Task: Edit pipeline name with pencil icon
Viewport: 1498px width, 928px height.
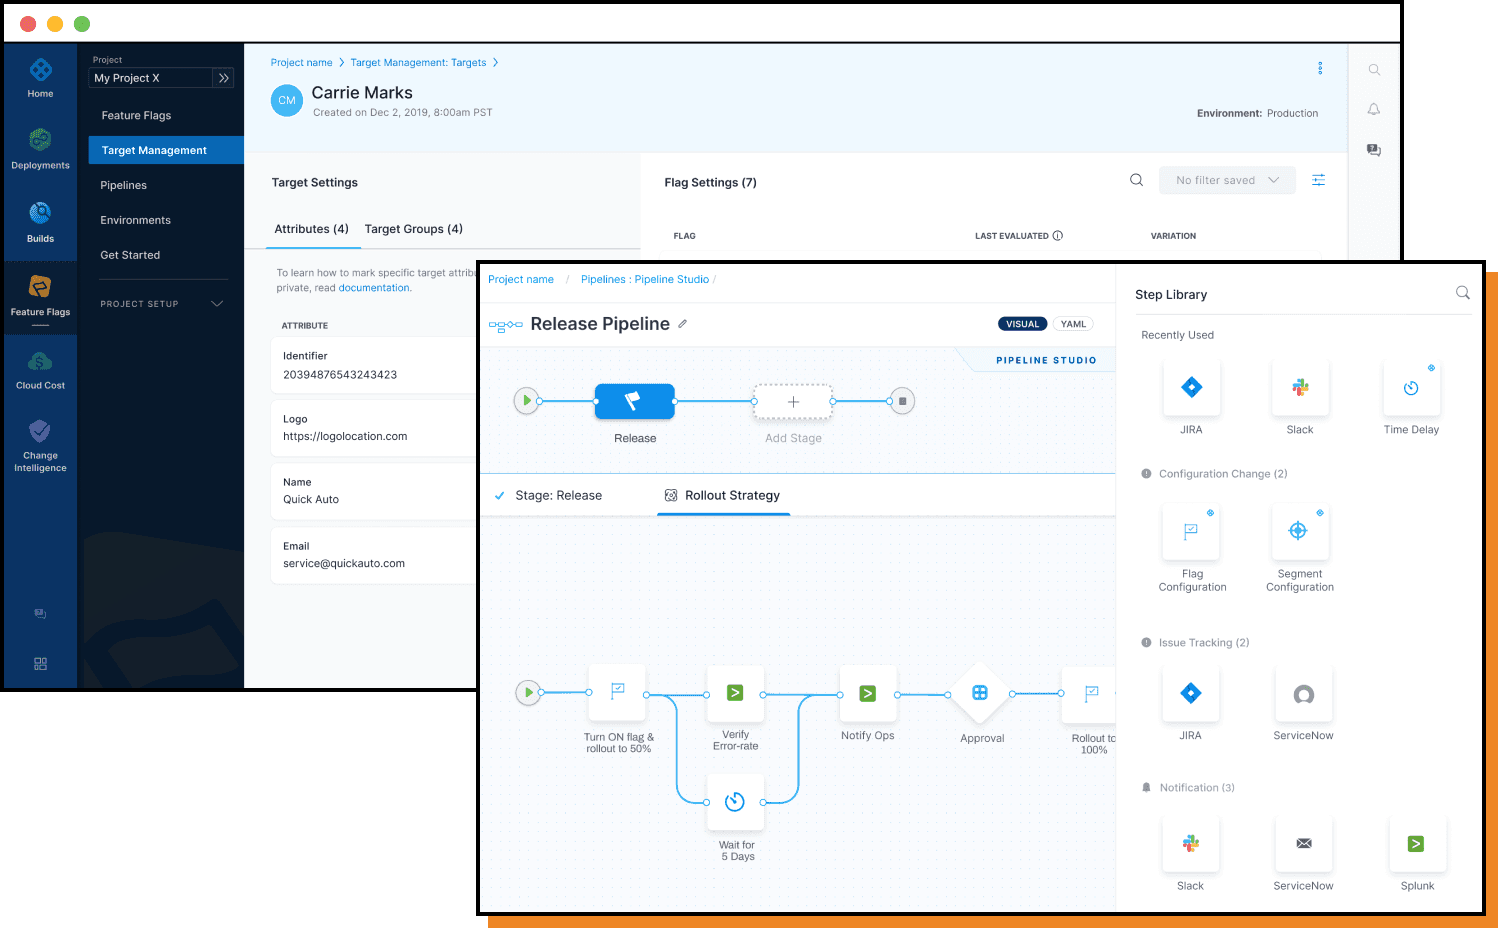Action: [x=683, y=324]
